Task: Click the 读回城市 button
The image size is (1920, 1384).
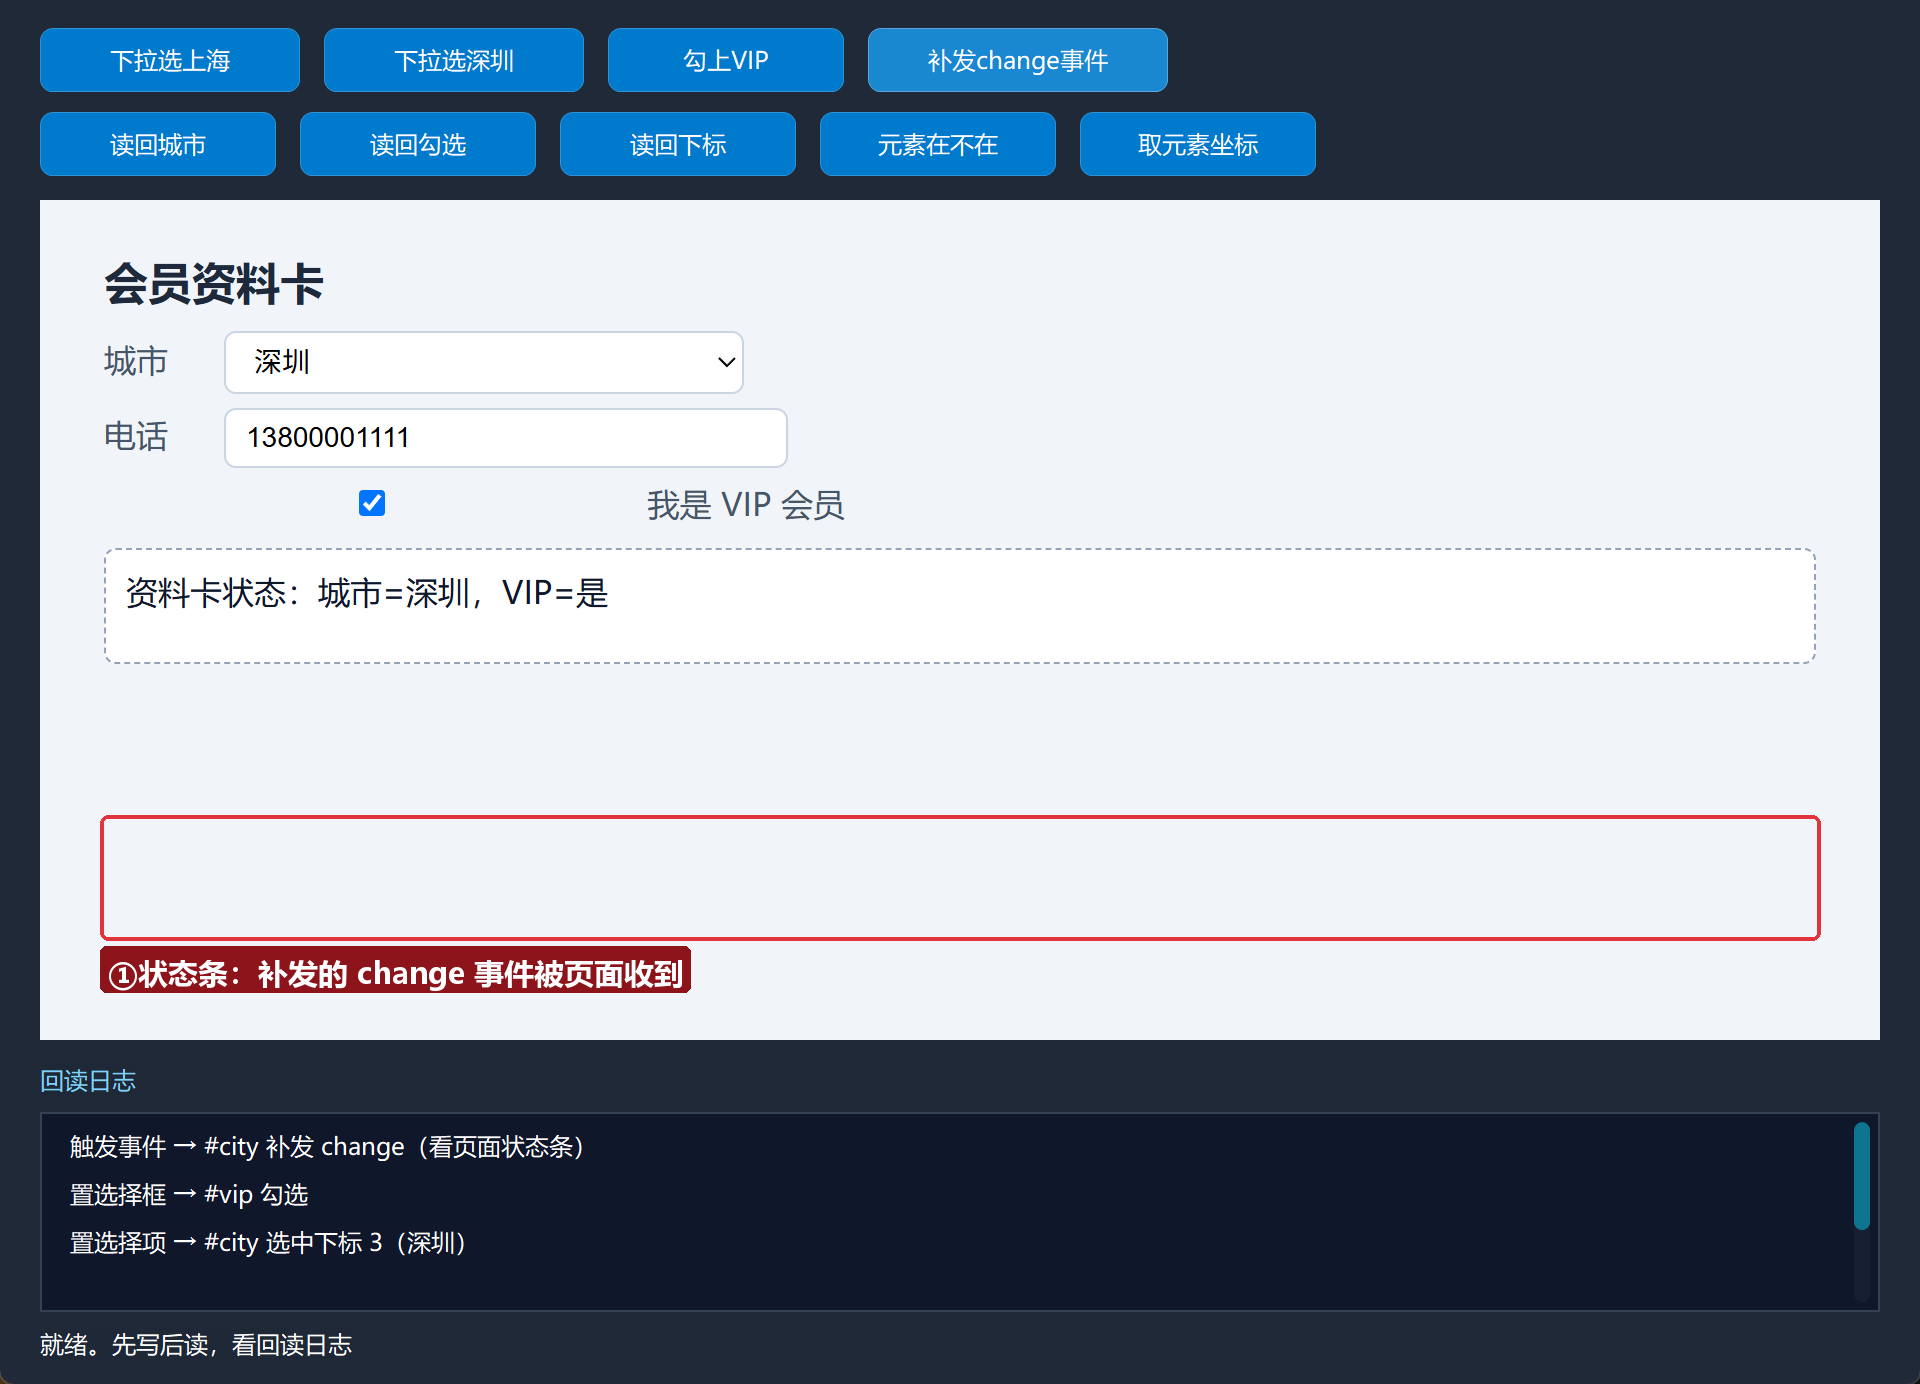Action: coord(158,144)
